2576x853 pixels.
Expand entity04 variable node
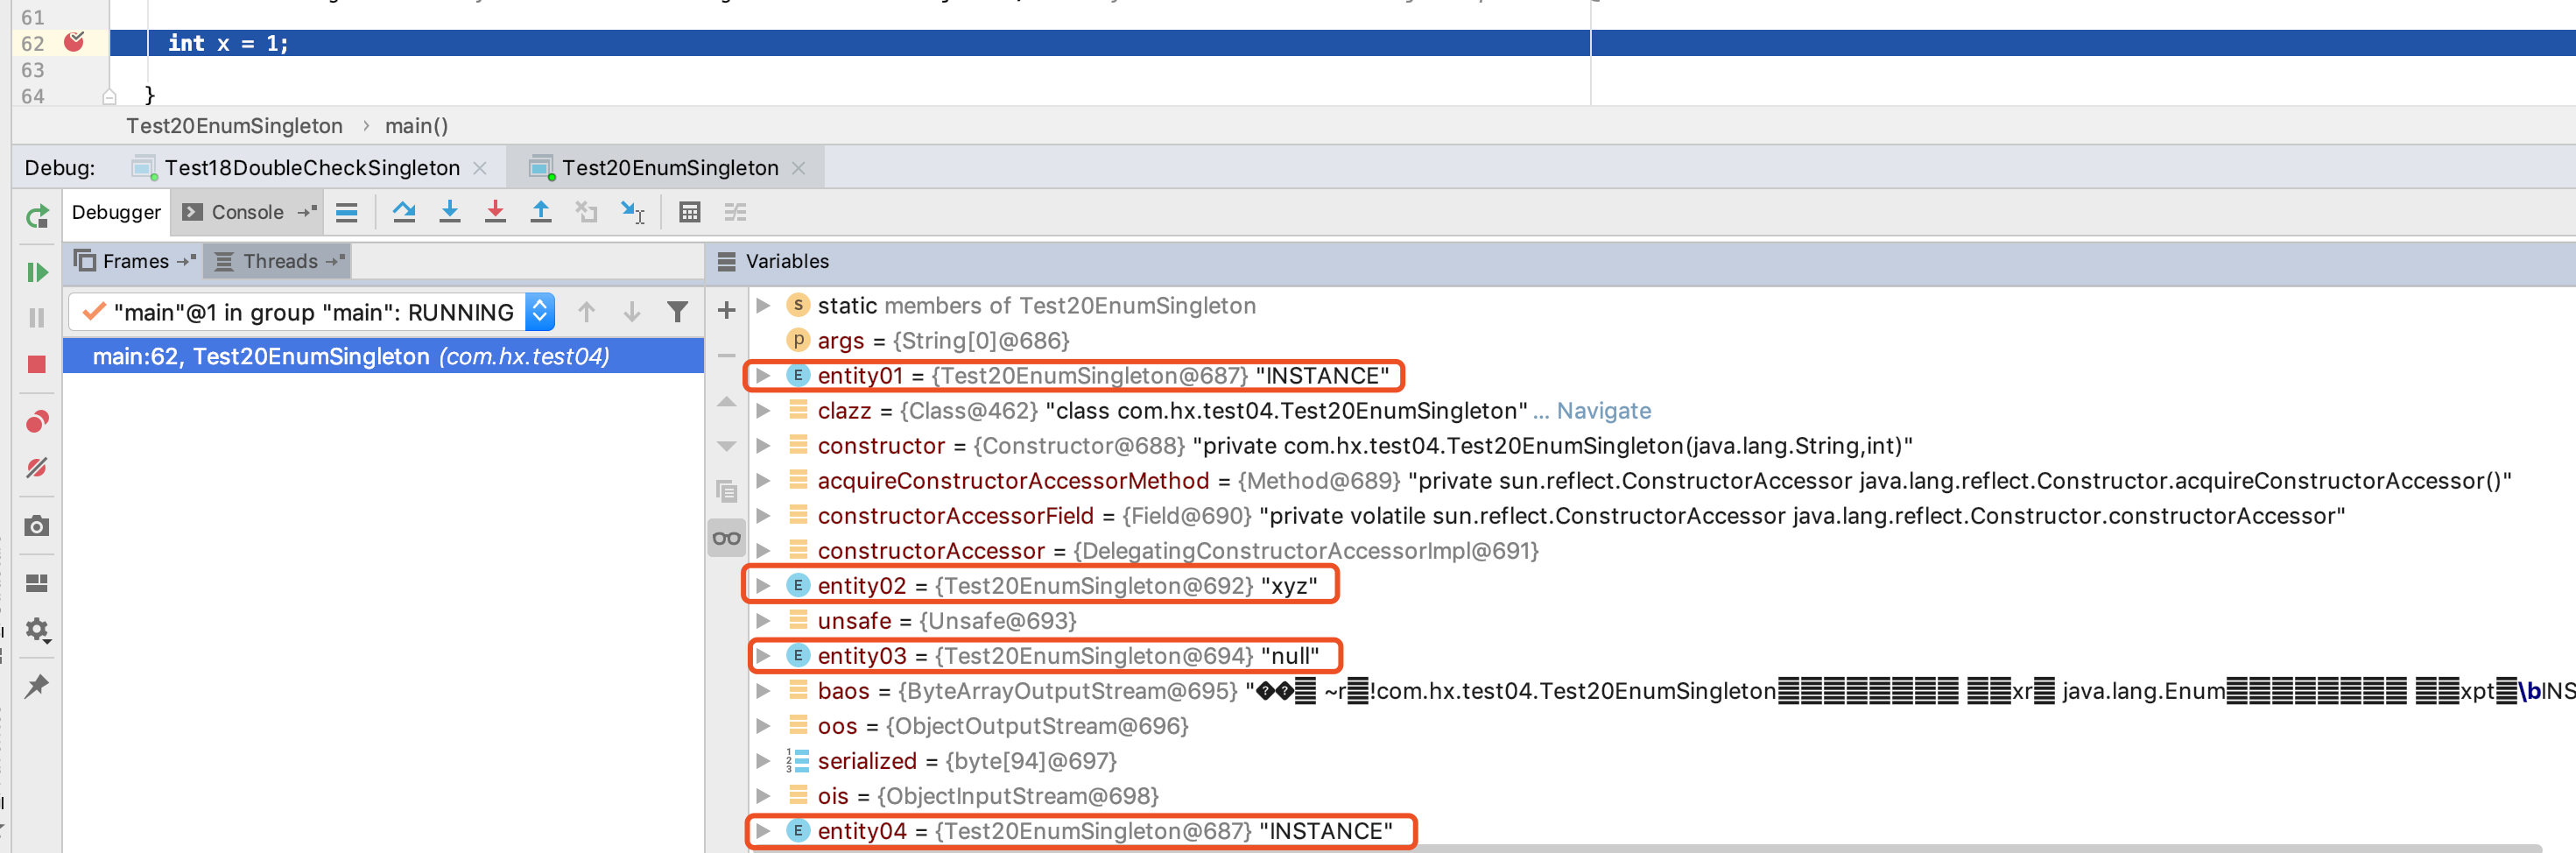pos(763,830)
